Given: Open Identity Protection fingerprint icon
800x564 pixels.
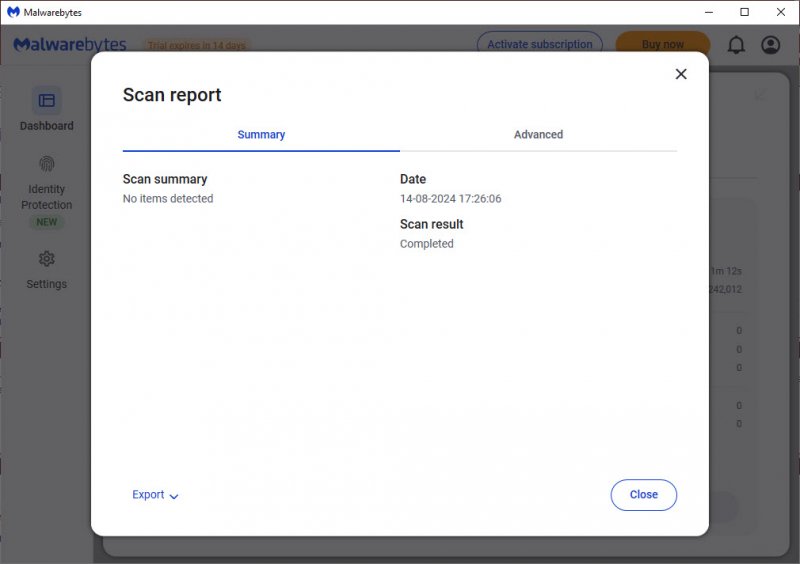Looking at the screenshot, I should pos(46,164).
